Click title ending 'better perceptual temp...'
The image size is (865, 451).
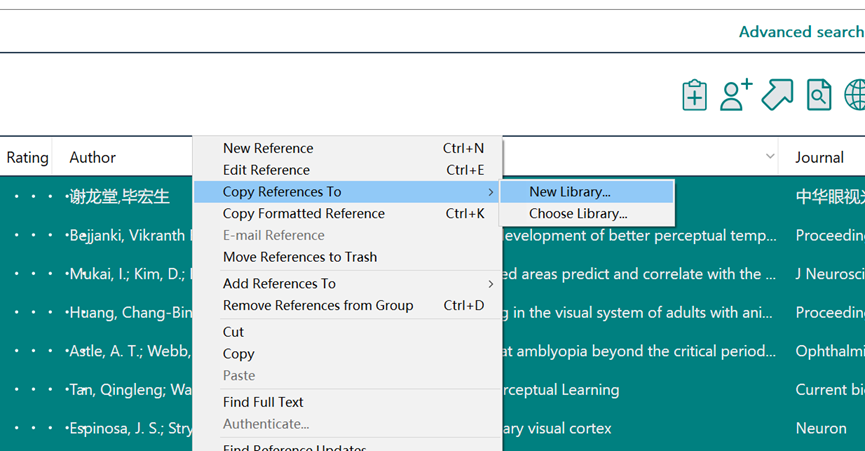pos(640,235)
